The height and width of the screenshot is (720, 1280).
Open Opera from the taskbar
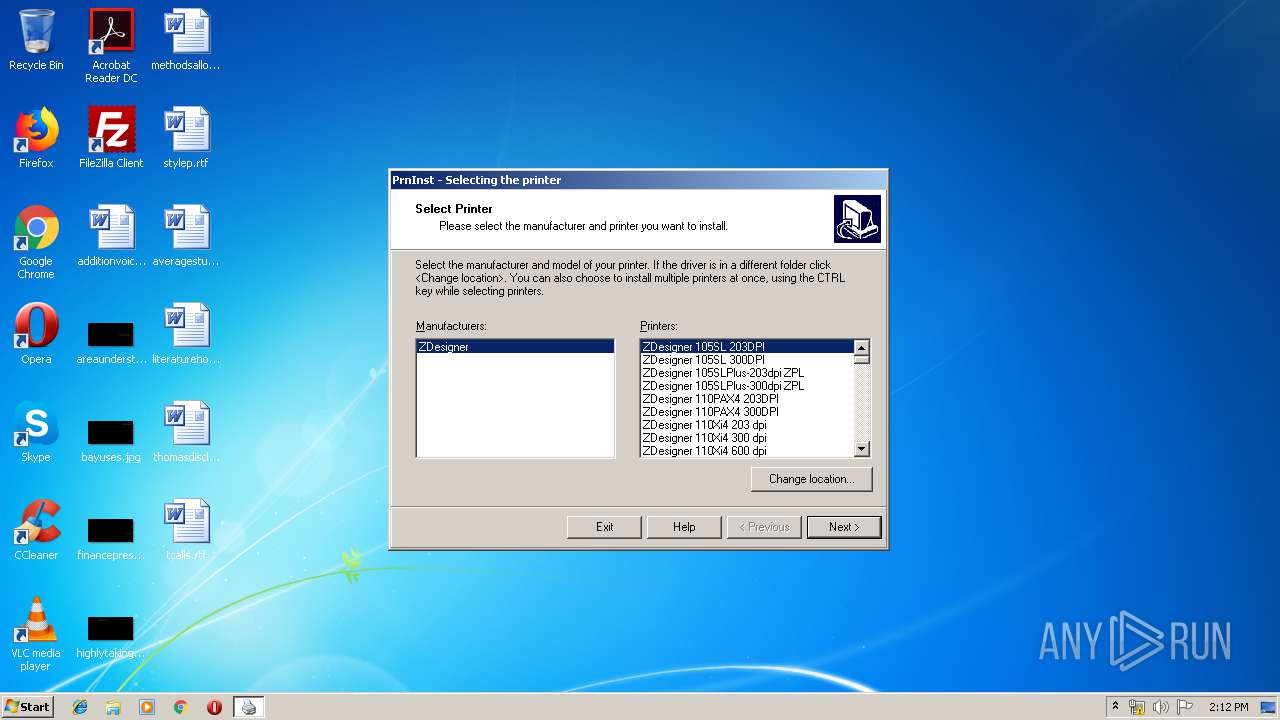214,707
